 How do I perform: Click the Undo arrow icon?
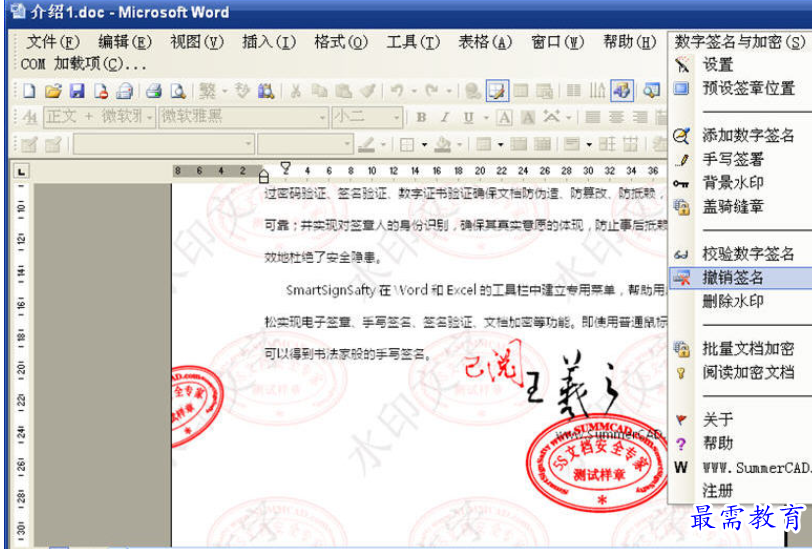(397, 91)
